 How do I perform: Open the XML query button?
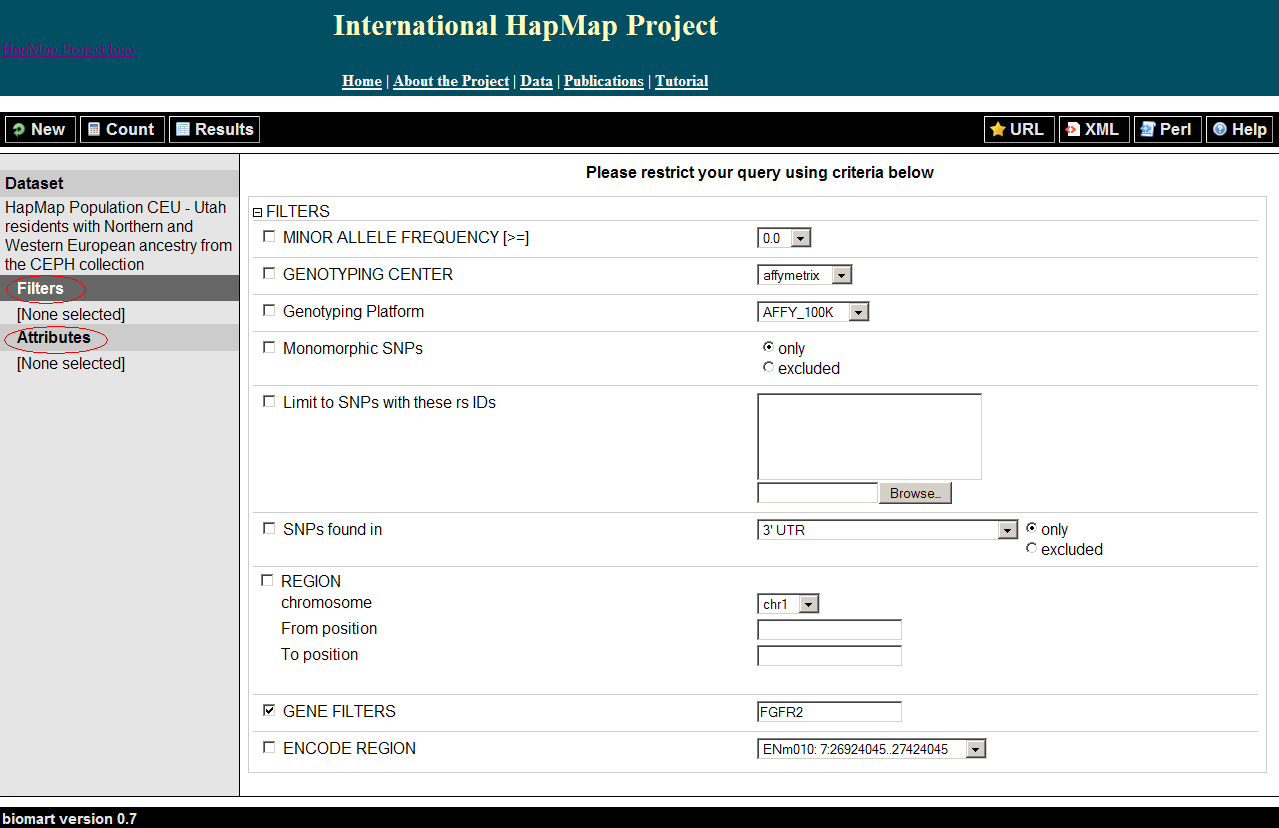pos(1094,129)
